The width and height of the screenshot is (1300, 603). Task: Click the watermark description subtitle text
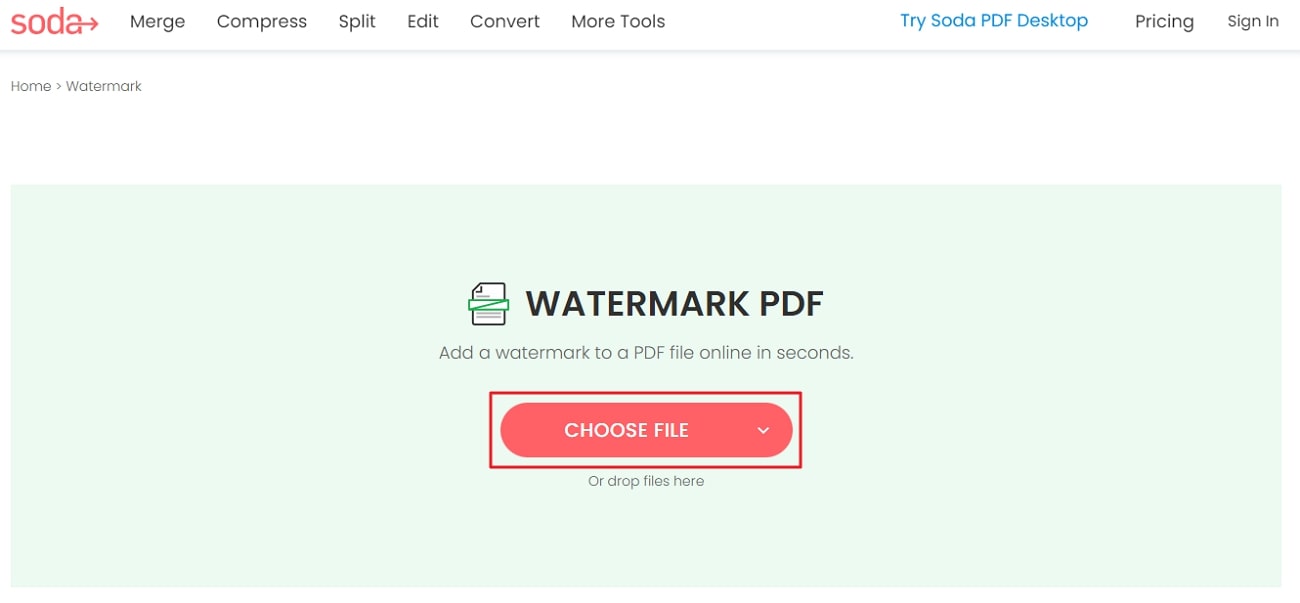(645, 352)
